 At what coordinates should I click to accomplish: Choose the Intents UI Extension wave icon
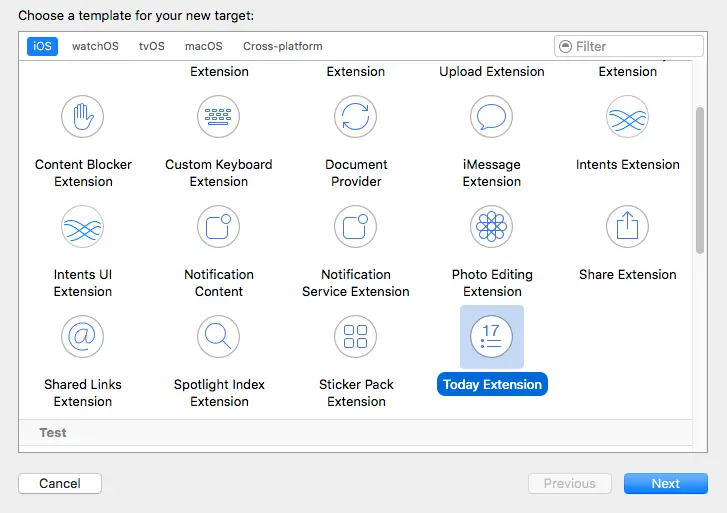tap(83, 226)
